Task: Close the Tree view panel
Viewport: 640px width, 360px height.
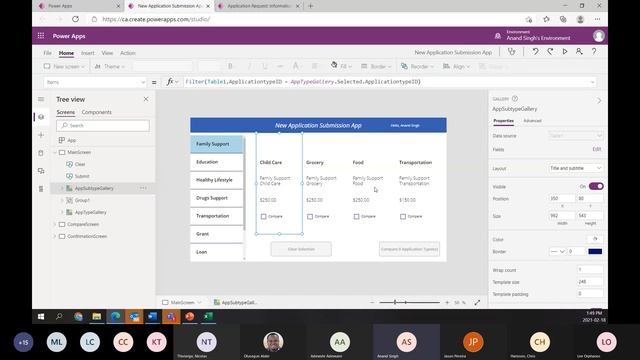Action: [146, 99]
